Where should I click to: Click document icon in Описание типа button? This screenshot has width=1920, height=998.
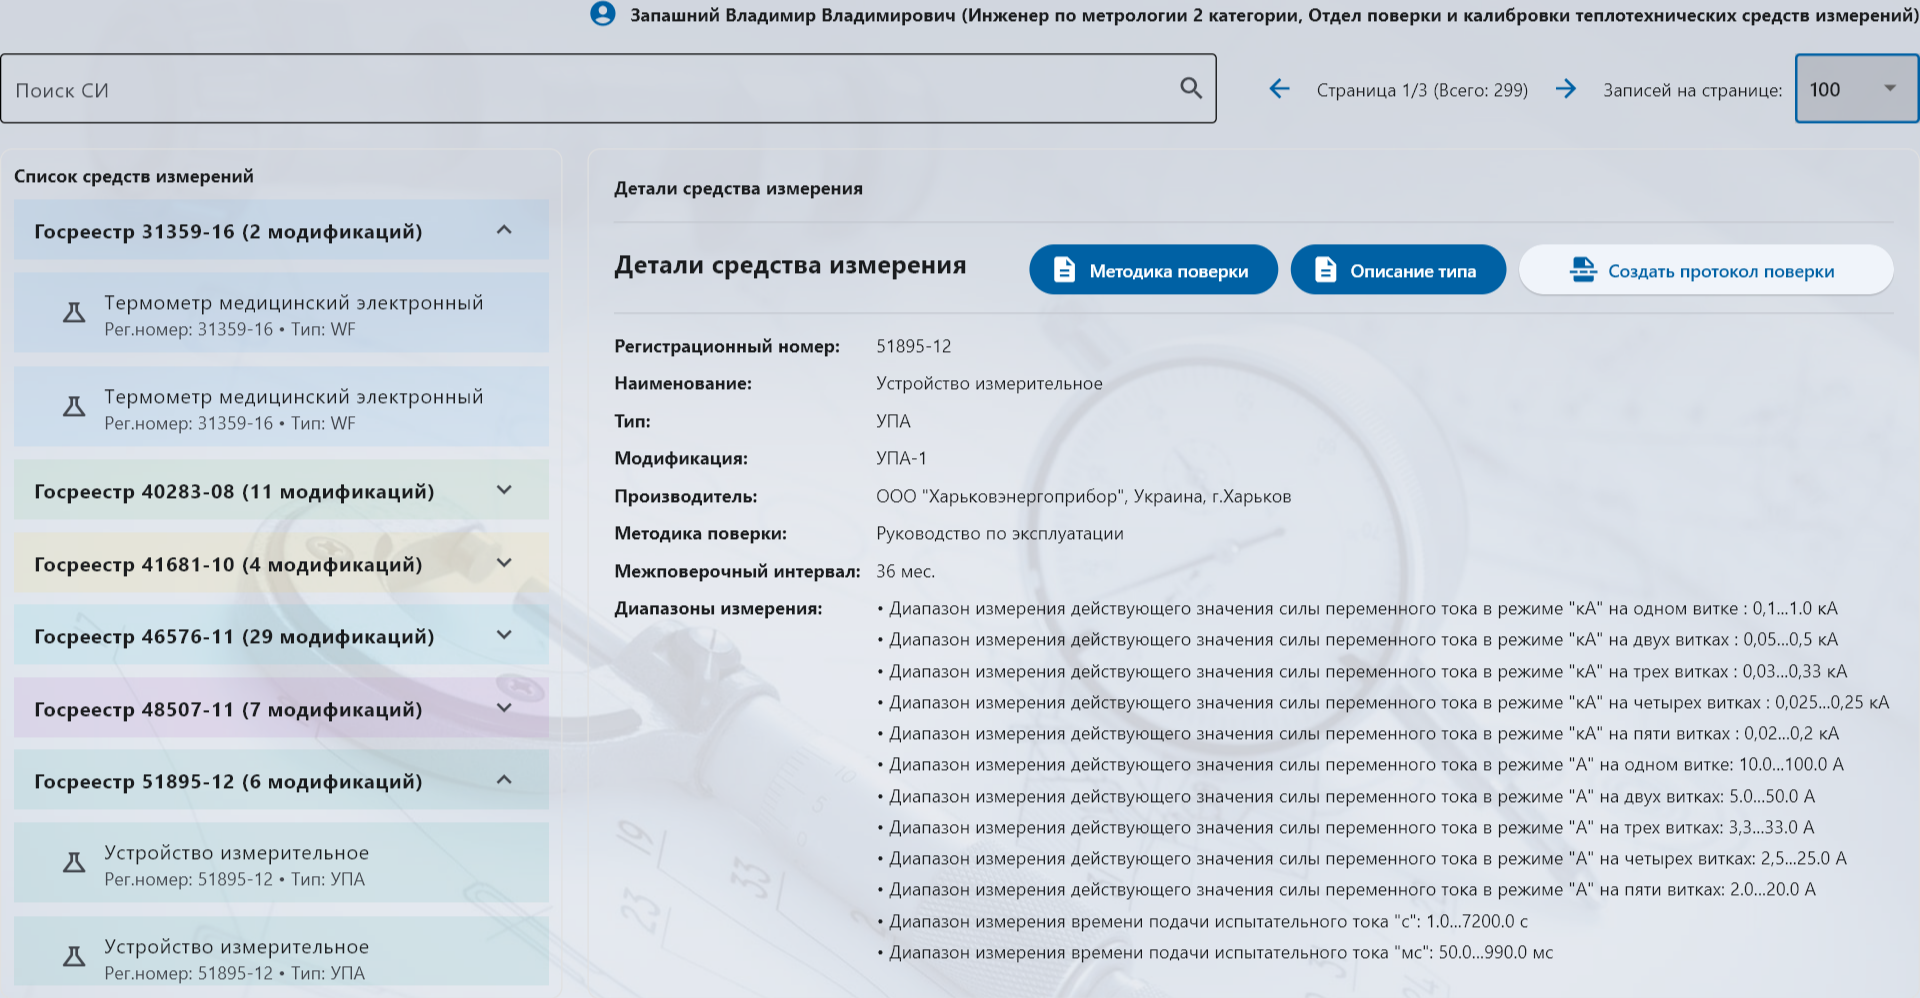pos(1325,270)
